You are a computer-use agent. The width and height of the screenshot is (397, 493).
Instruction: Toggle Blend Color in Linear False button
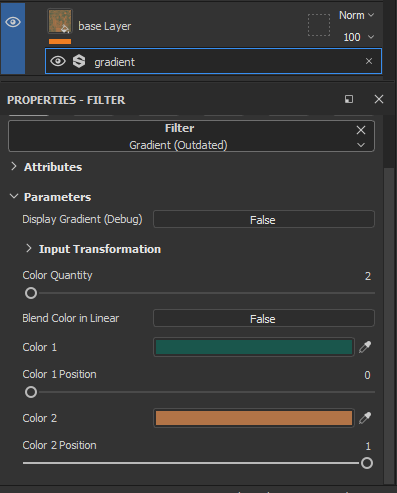pos(264,318)
